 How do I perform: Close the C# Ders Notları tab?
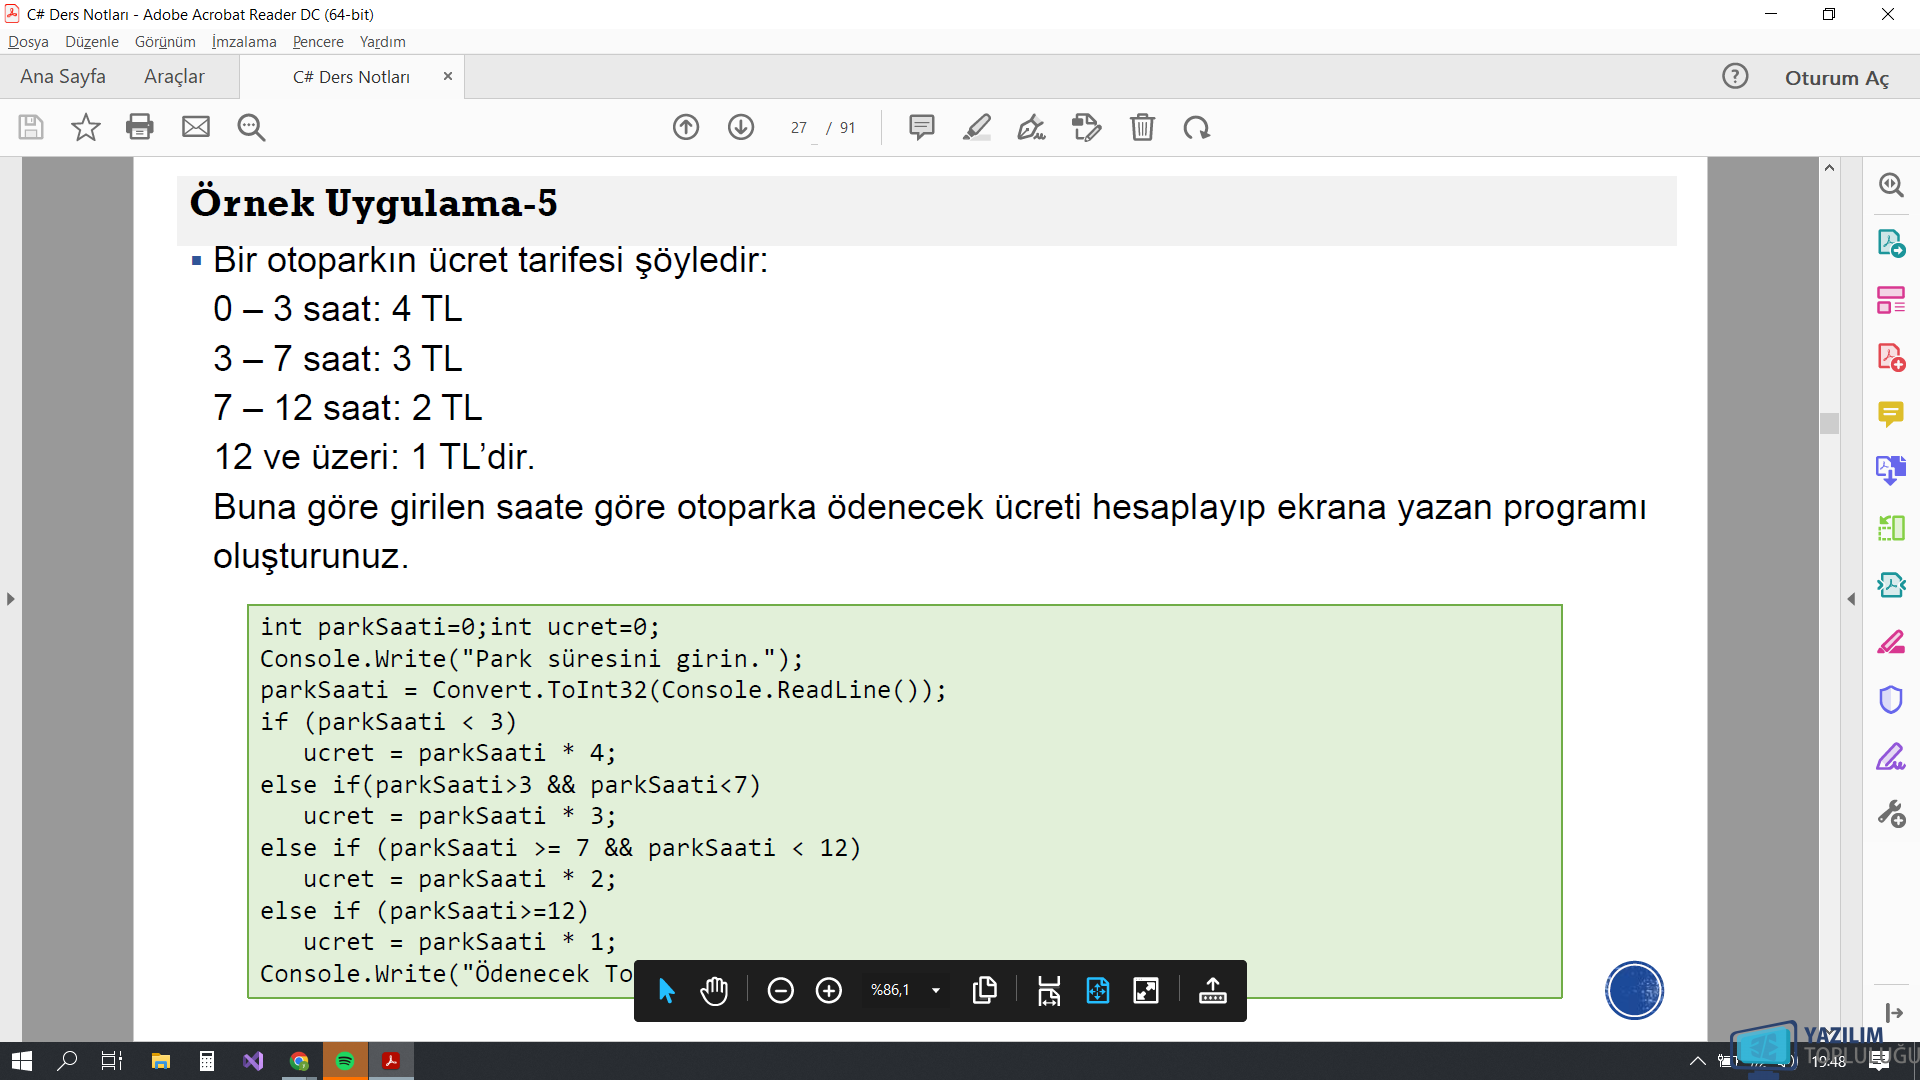pyautogui.click(x=448, y=76)
